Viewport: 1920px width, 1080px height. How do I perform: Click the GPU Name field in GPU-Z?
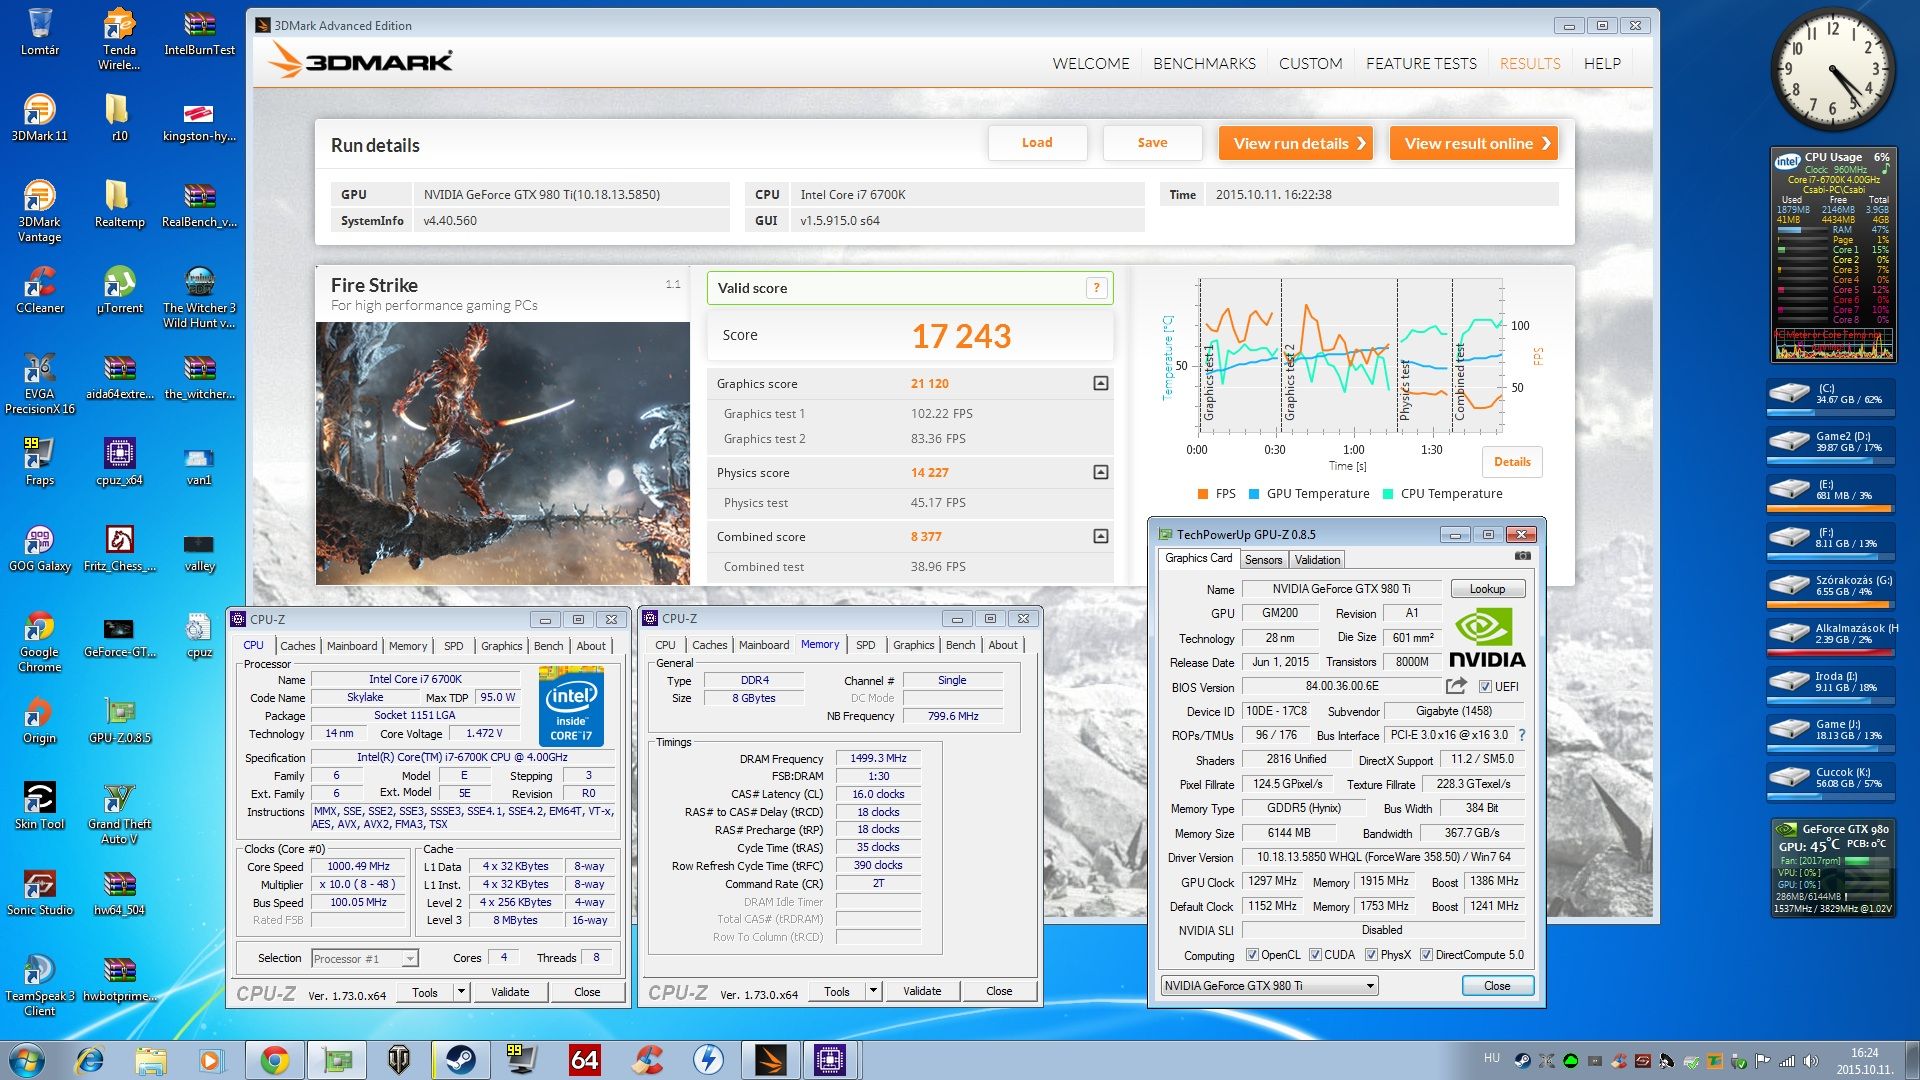click(1341, 589)
